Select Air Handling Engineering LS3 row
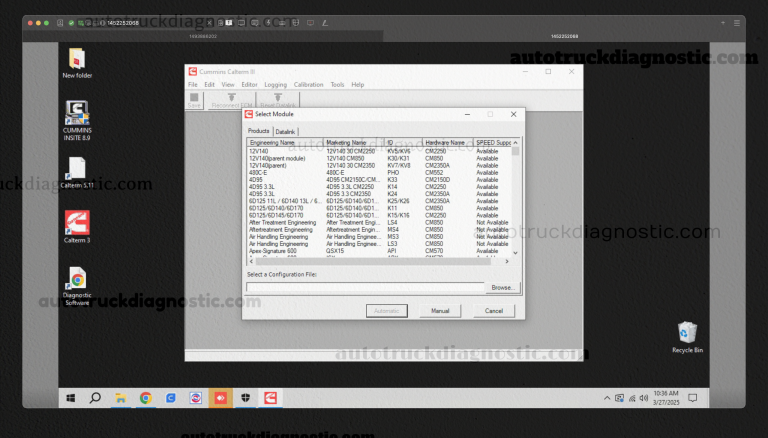The height and width of the screenshot is (438, 768). click(380, 243)
